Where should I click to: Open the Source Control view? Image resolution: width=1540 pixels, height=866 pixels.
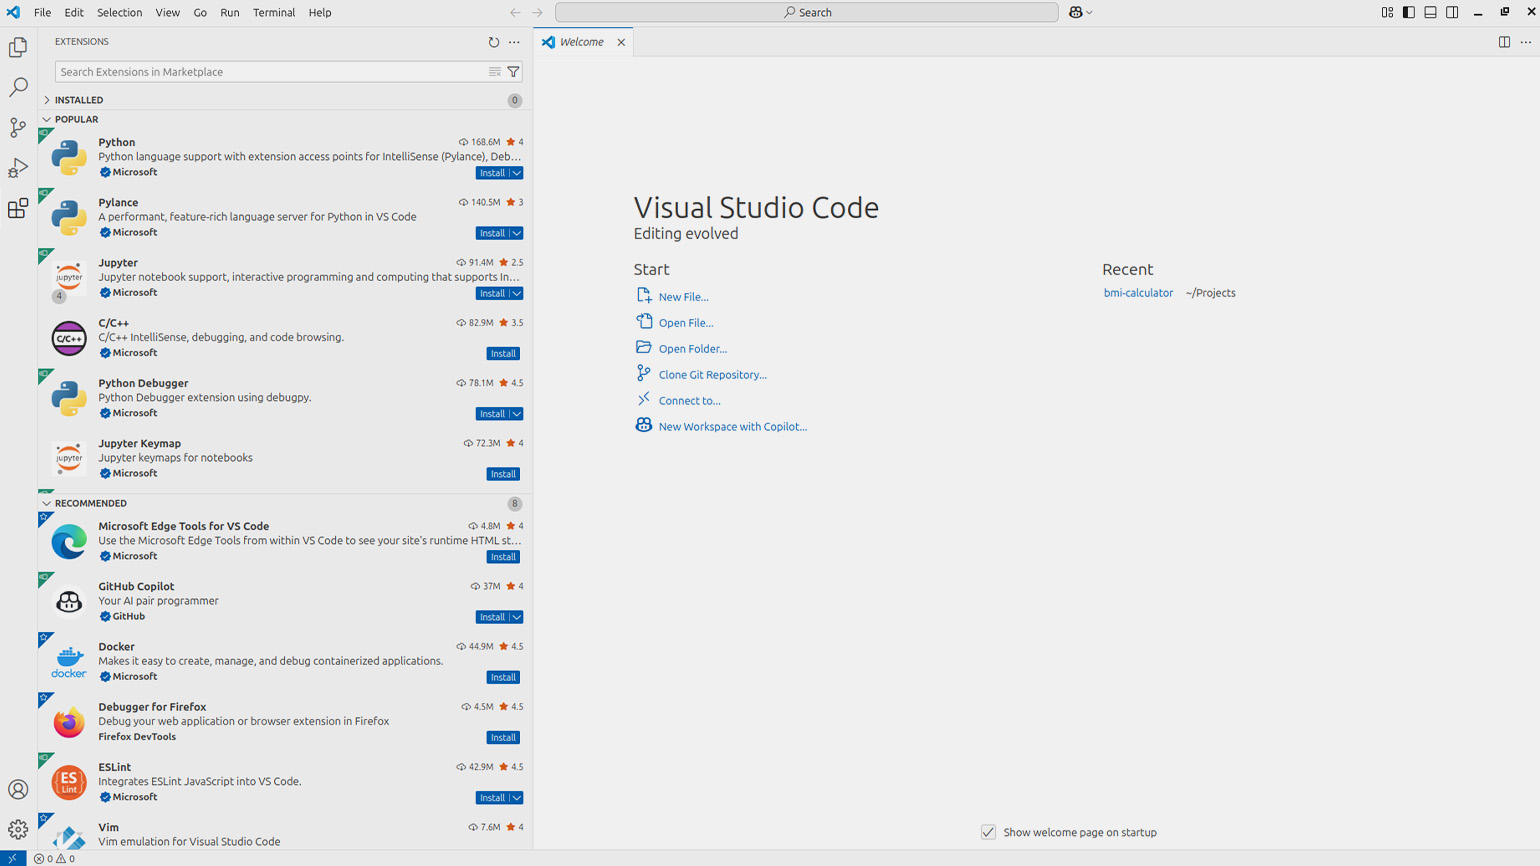click(x=18, y=128)
